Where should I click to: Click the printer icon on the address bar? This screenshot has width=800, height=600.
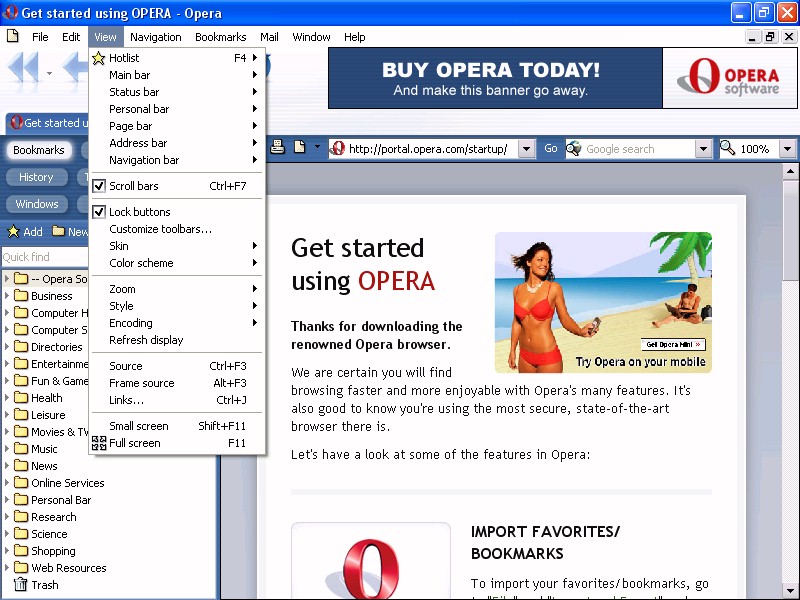277,147
